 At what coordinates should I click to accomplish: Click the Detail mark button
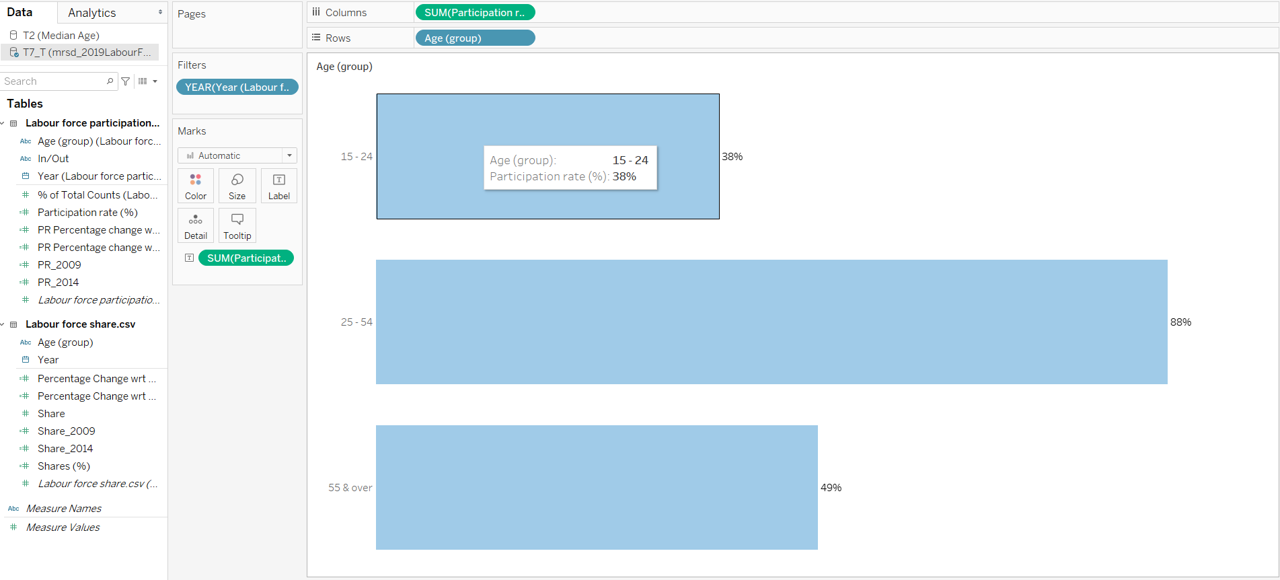tap(195, 225)
